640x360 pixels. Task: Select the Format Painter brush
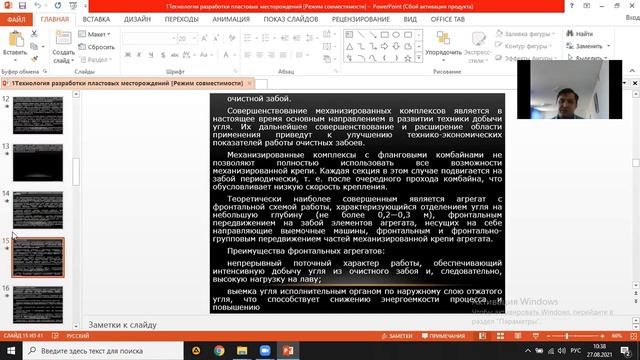coord(34,59)
